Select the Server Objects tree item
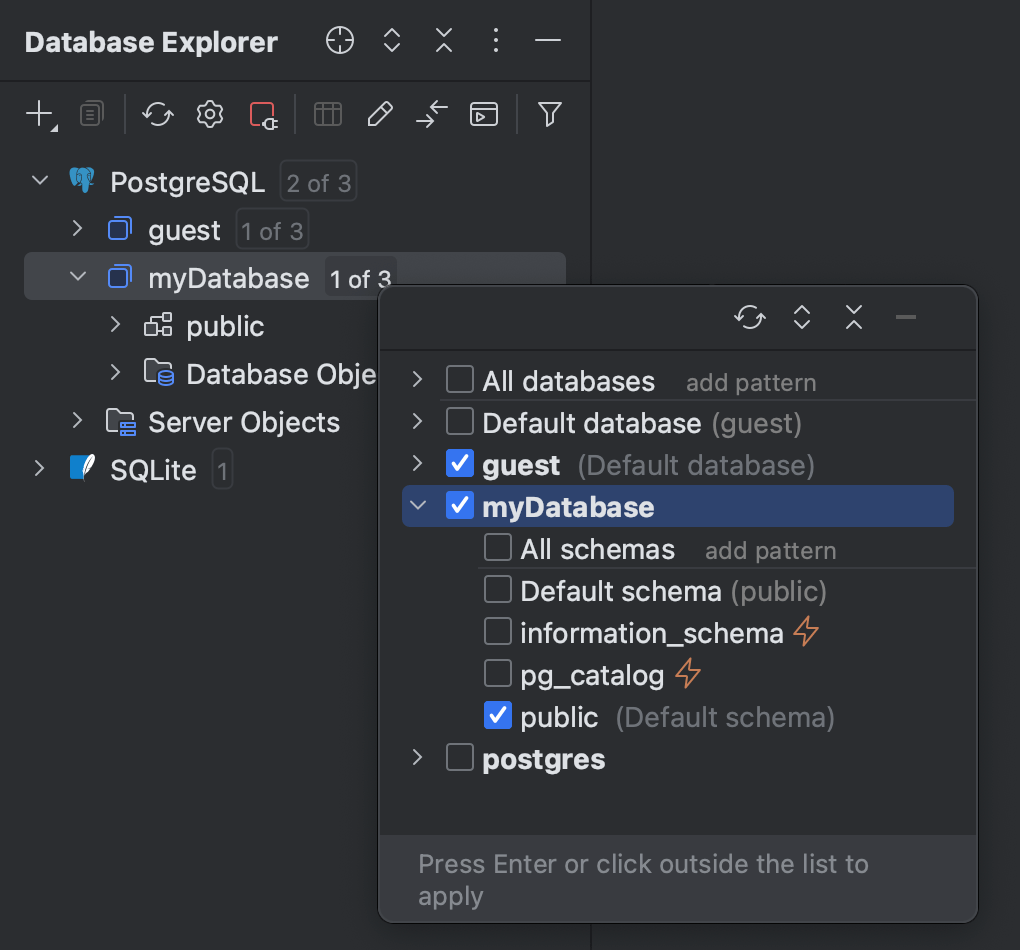 click(243, 422)
